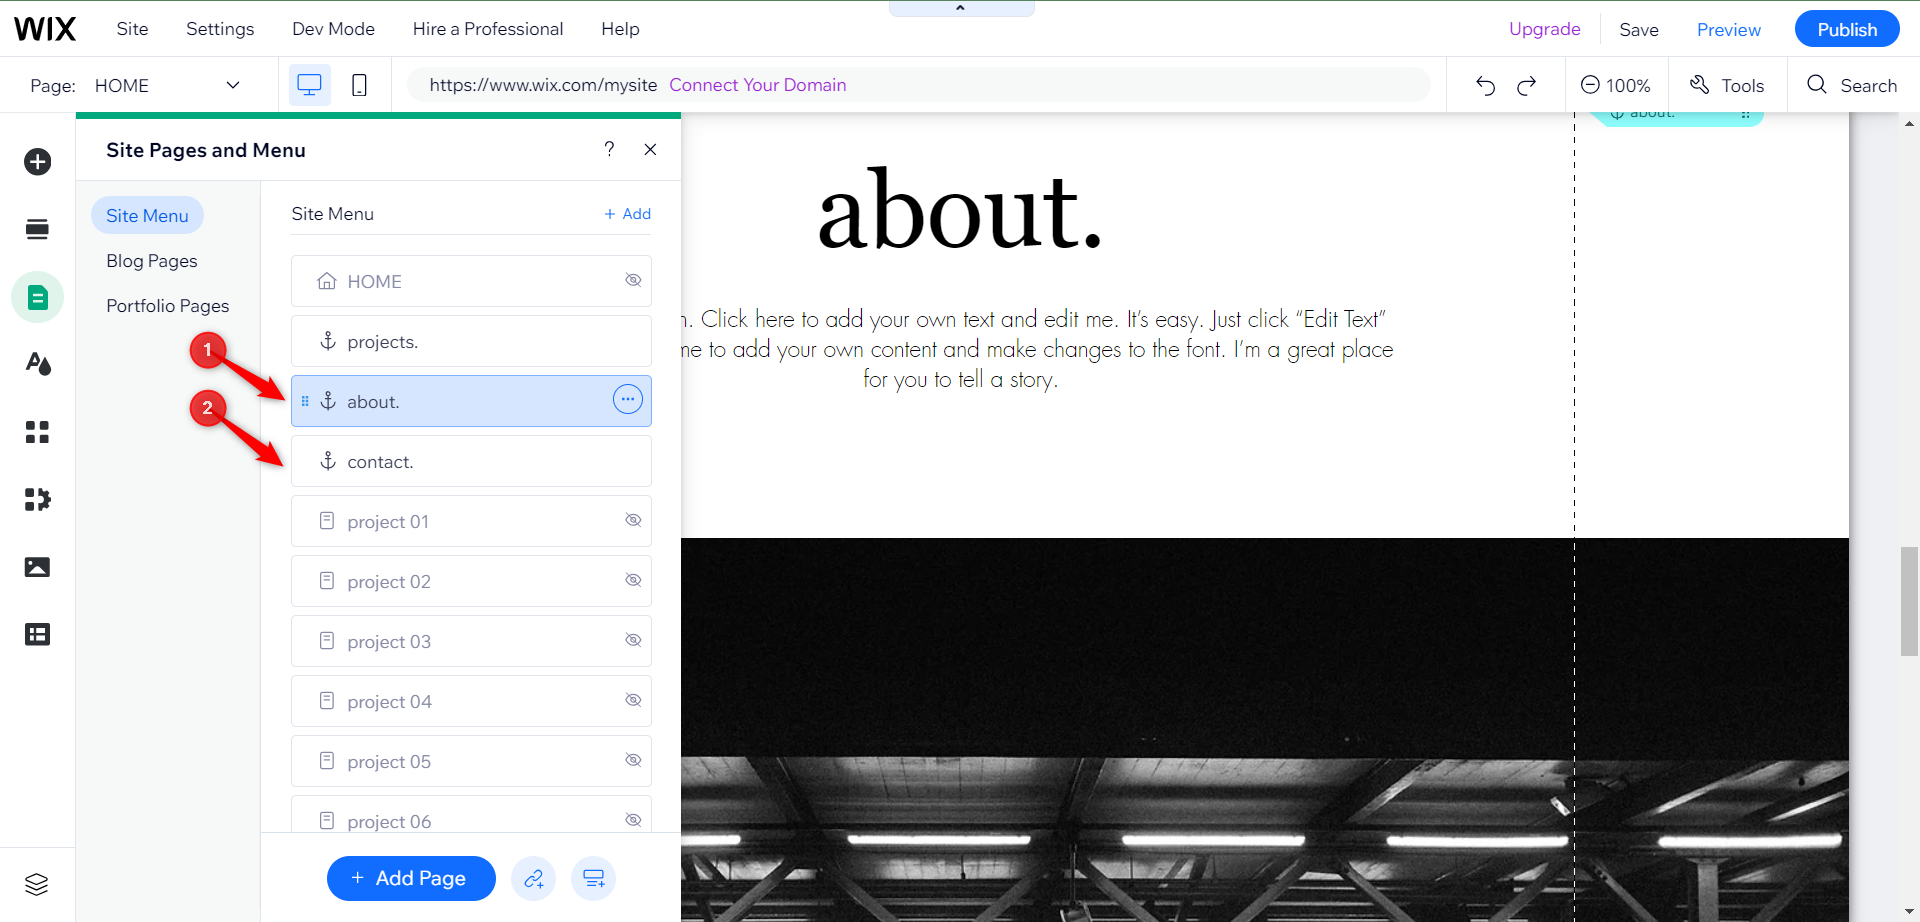1920x922 pixels.
Task: Click the about. heading on the canvas
Action: point(960,210)
